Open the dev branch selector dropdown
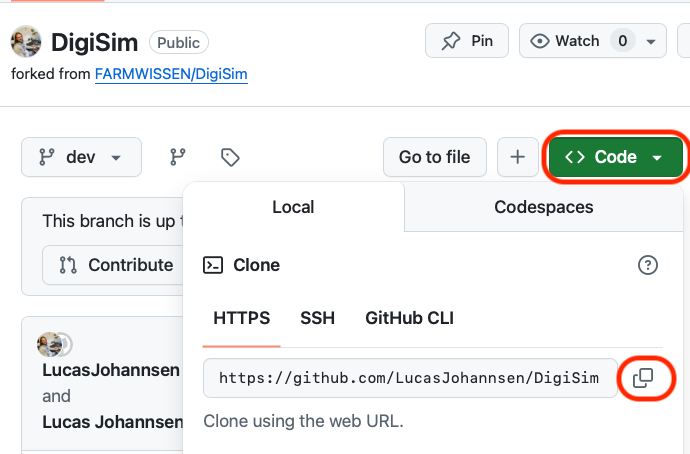 pyautogui.click(x=81, y=157)
